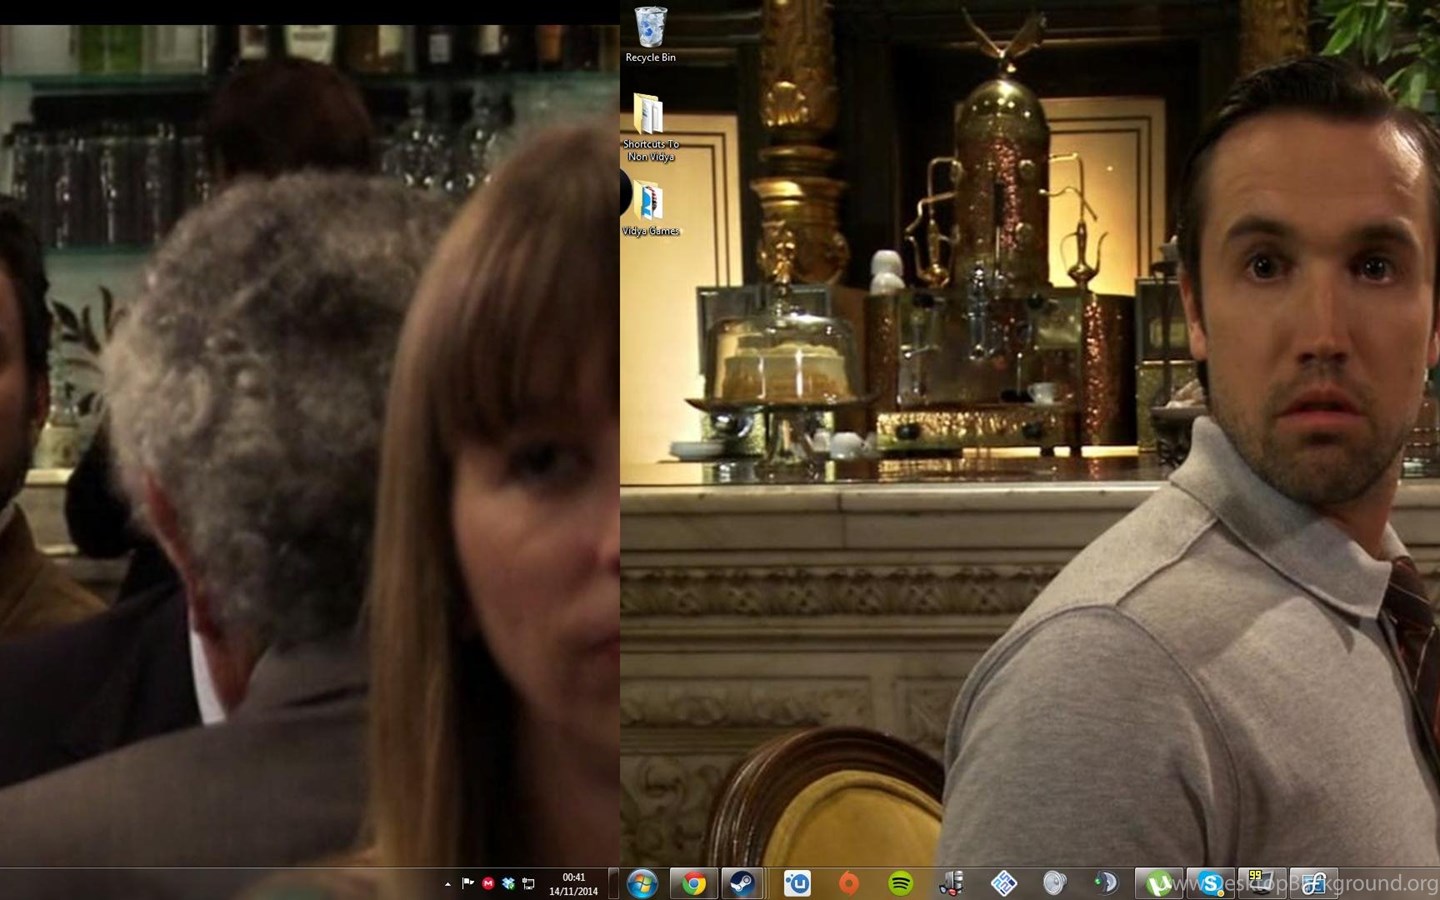Open Dropbox tray icon
This screenshot has height=900, width=1440.
pyautogui.click(x=508, y=884)
